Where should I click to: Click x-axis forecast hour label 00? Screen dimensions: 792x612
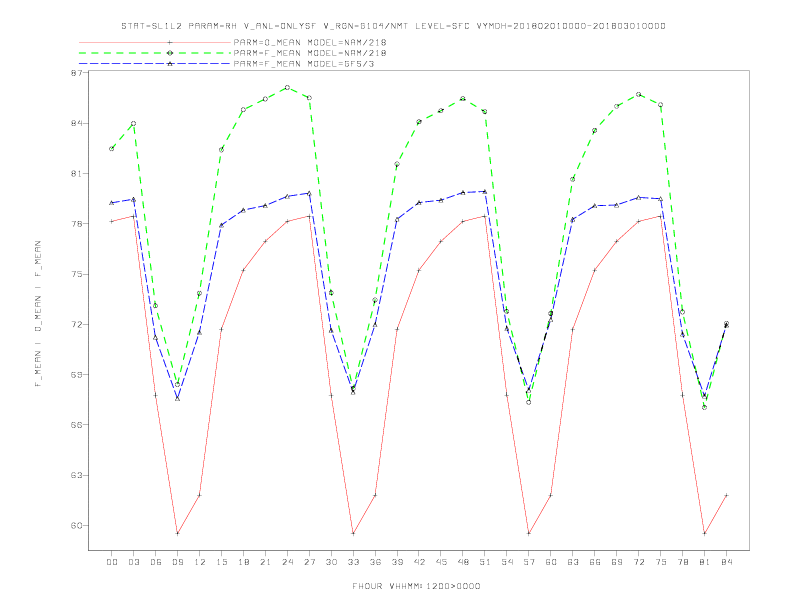coord(112,562)
